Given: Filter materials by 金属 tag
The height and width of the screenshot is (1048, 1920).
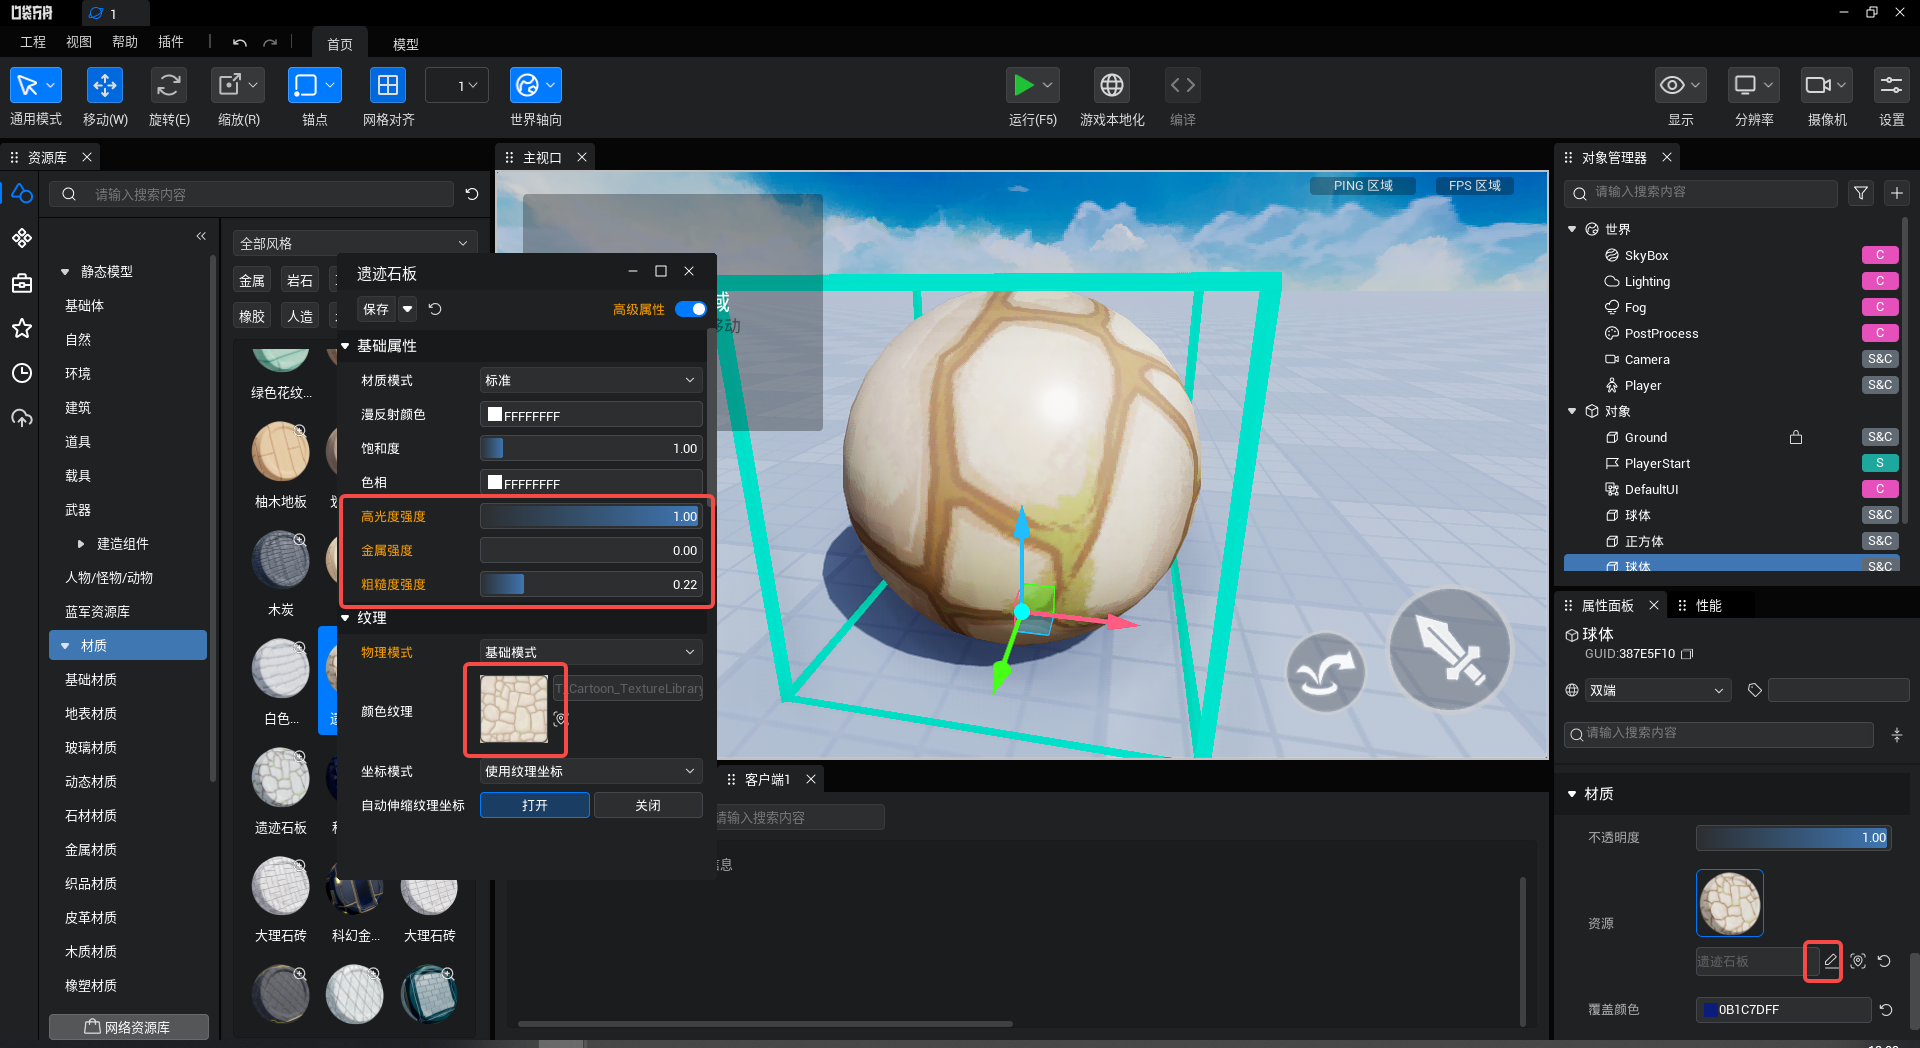Looking at the screenshot, I should pos(252,280).
